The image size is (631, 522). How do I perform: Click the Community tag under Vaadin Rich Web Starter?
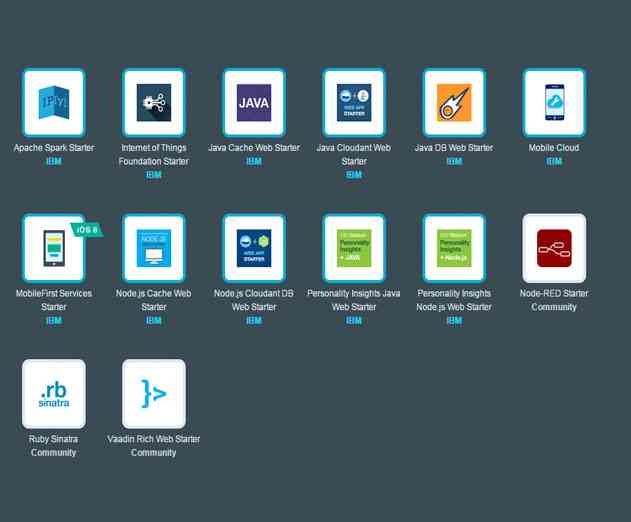coord(153,453)
